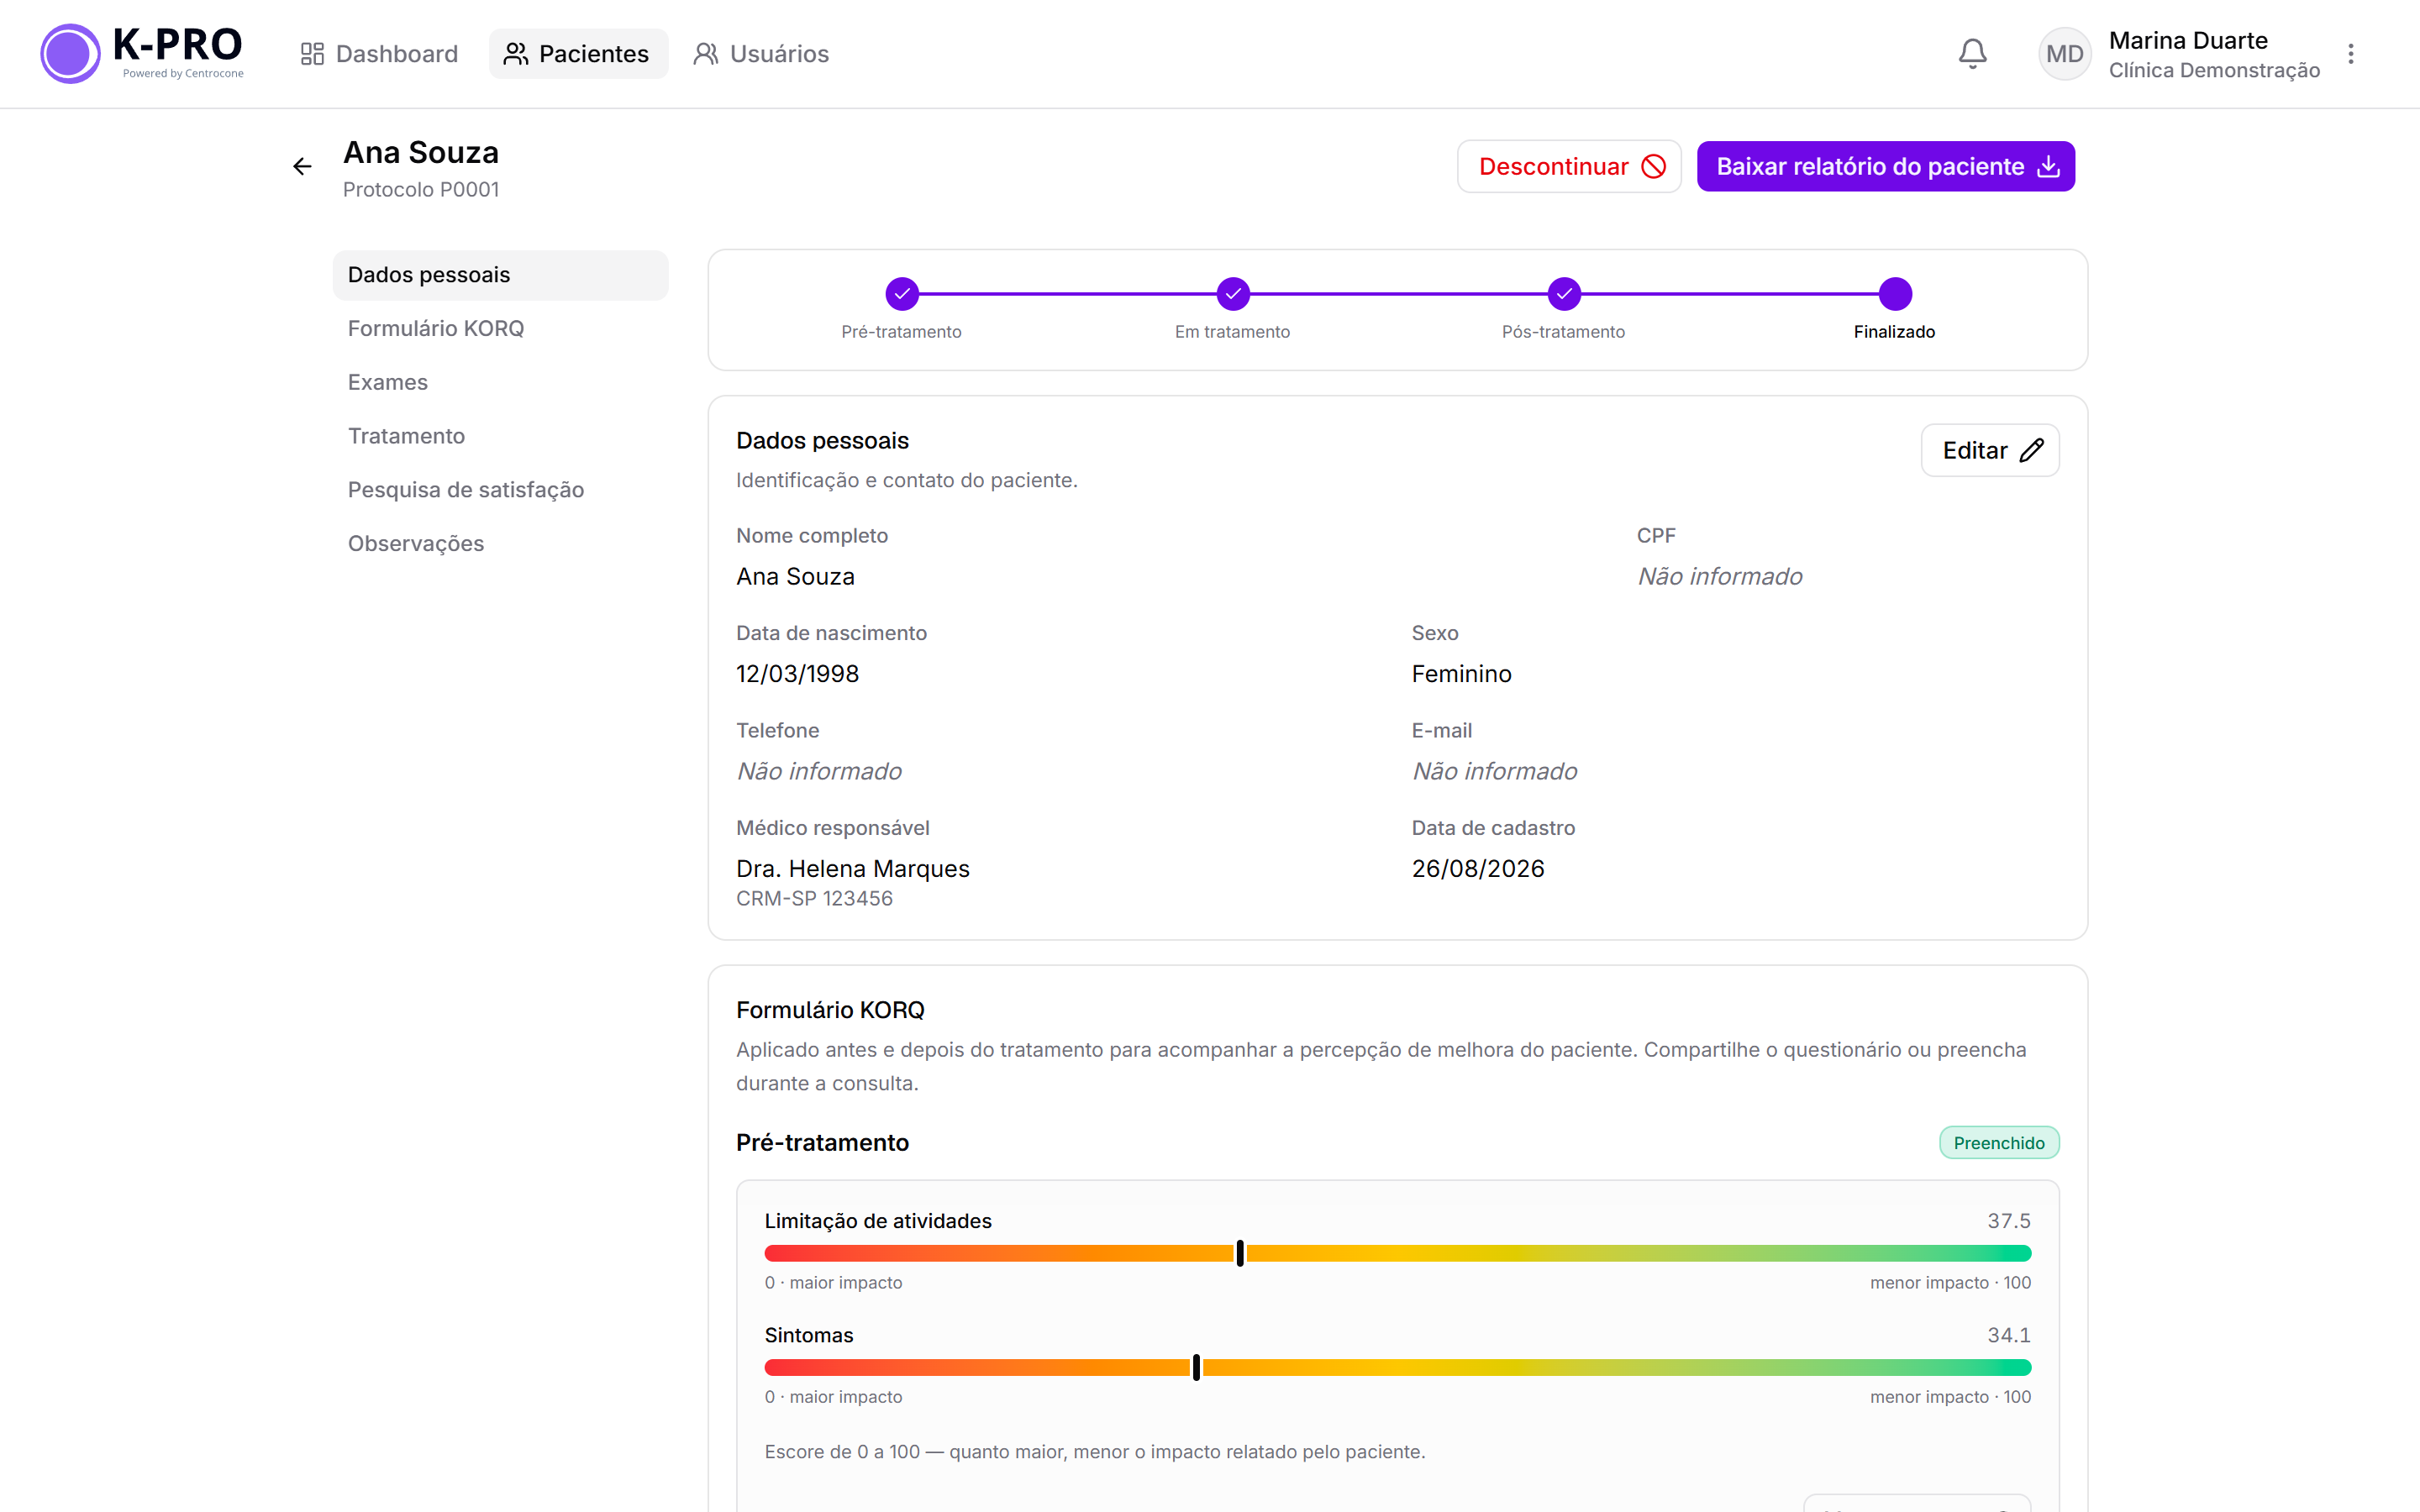Viewport: 2420px width, 1512px height.
Task: Click the Preenchido status badge
Action: pos(1998,1143)
